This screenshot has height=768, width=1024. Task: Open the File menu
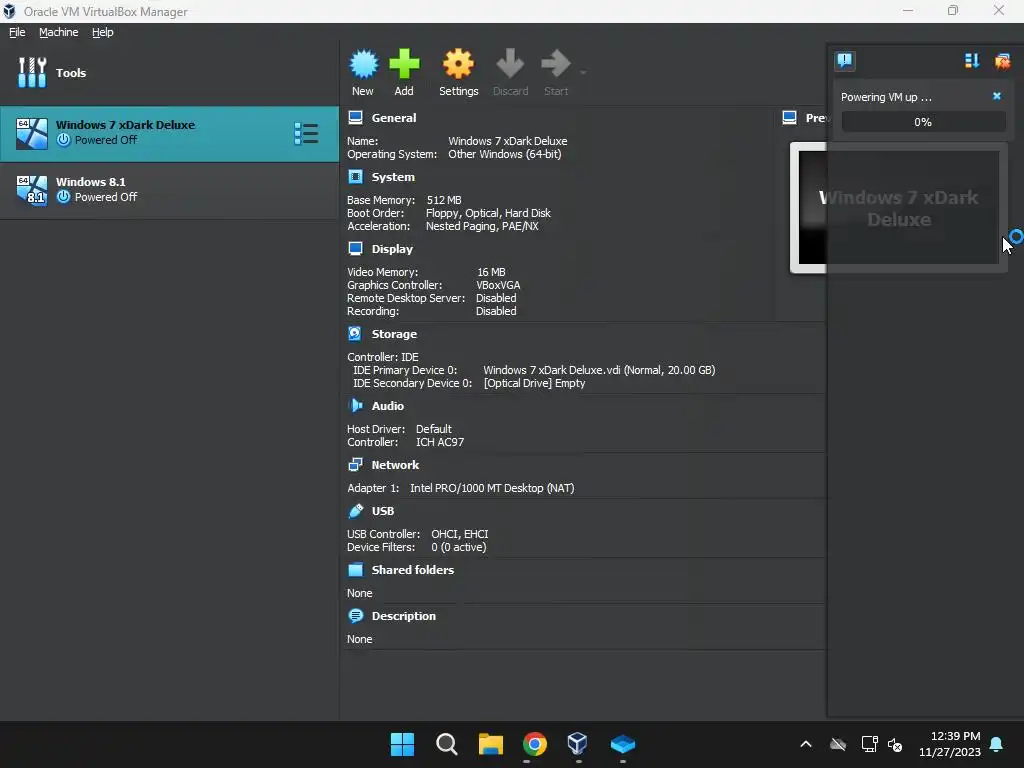tap(17, 32)
